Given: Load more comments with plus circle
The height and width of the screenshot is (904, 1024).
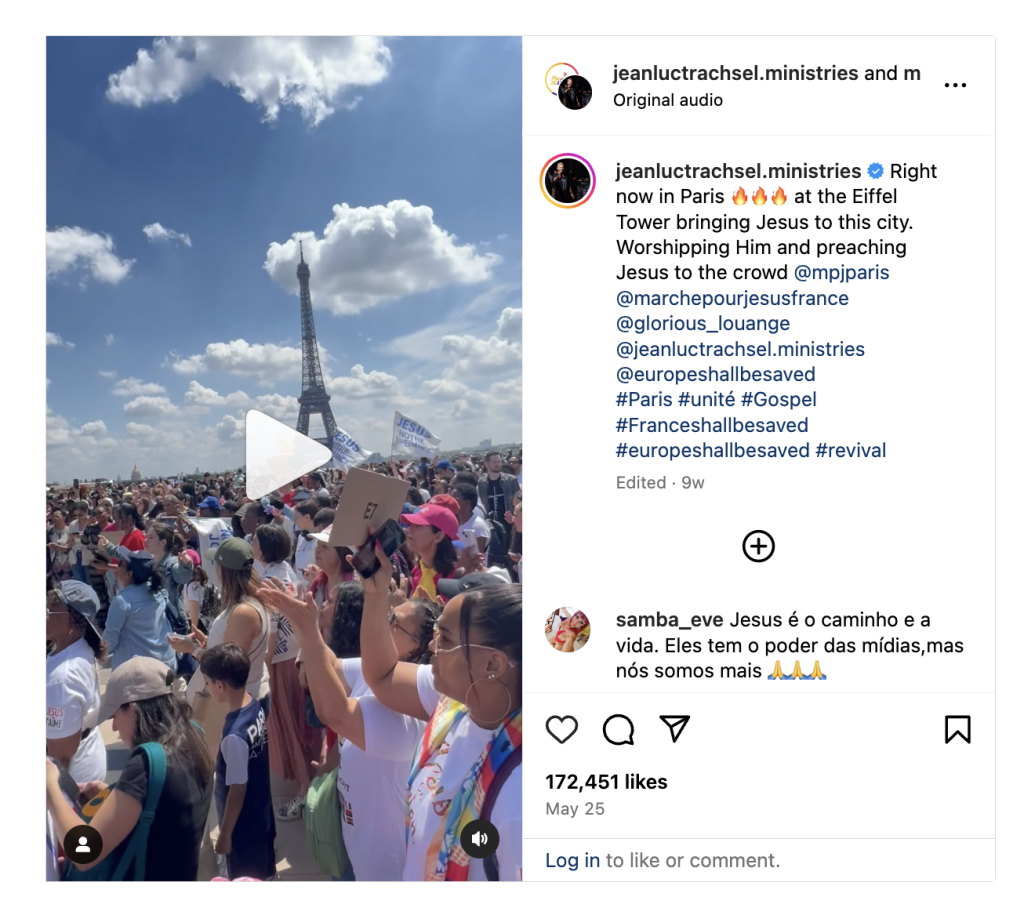Looking at the screenshot, I should pyautogui.click(x=758, y=546).
